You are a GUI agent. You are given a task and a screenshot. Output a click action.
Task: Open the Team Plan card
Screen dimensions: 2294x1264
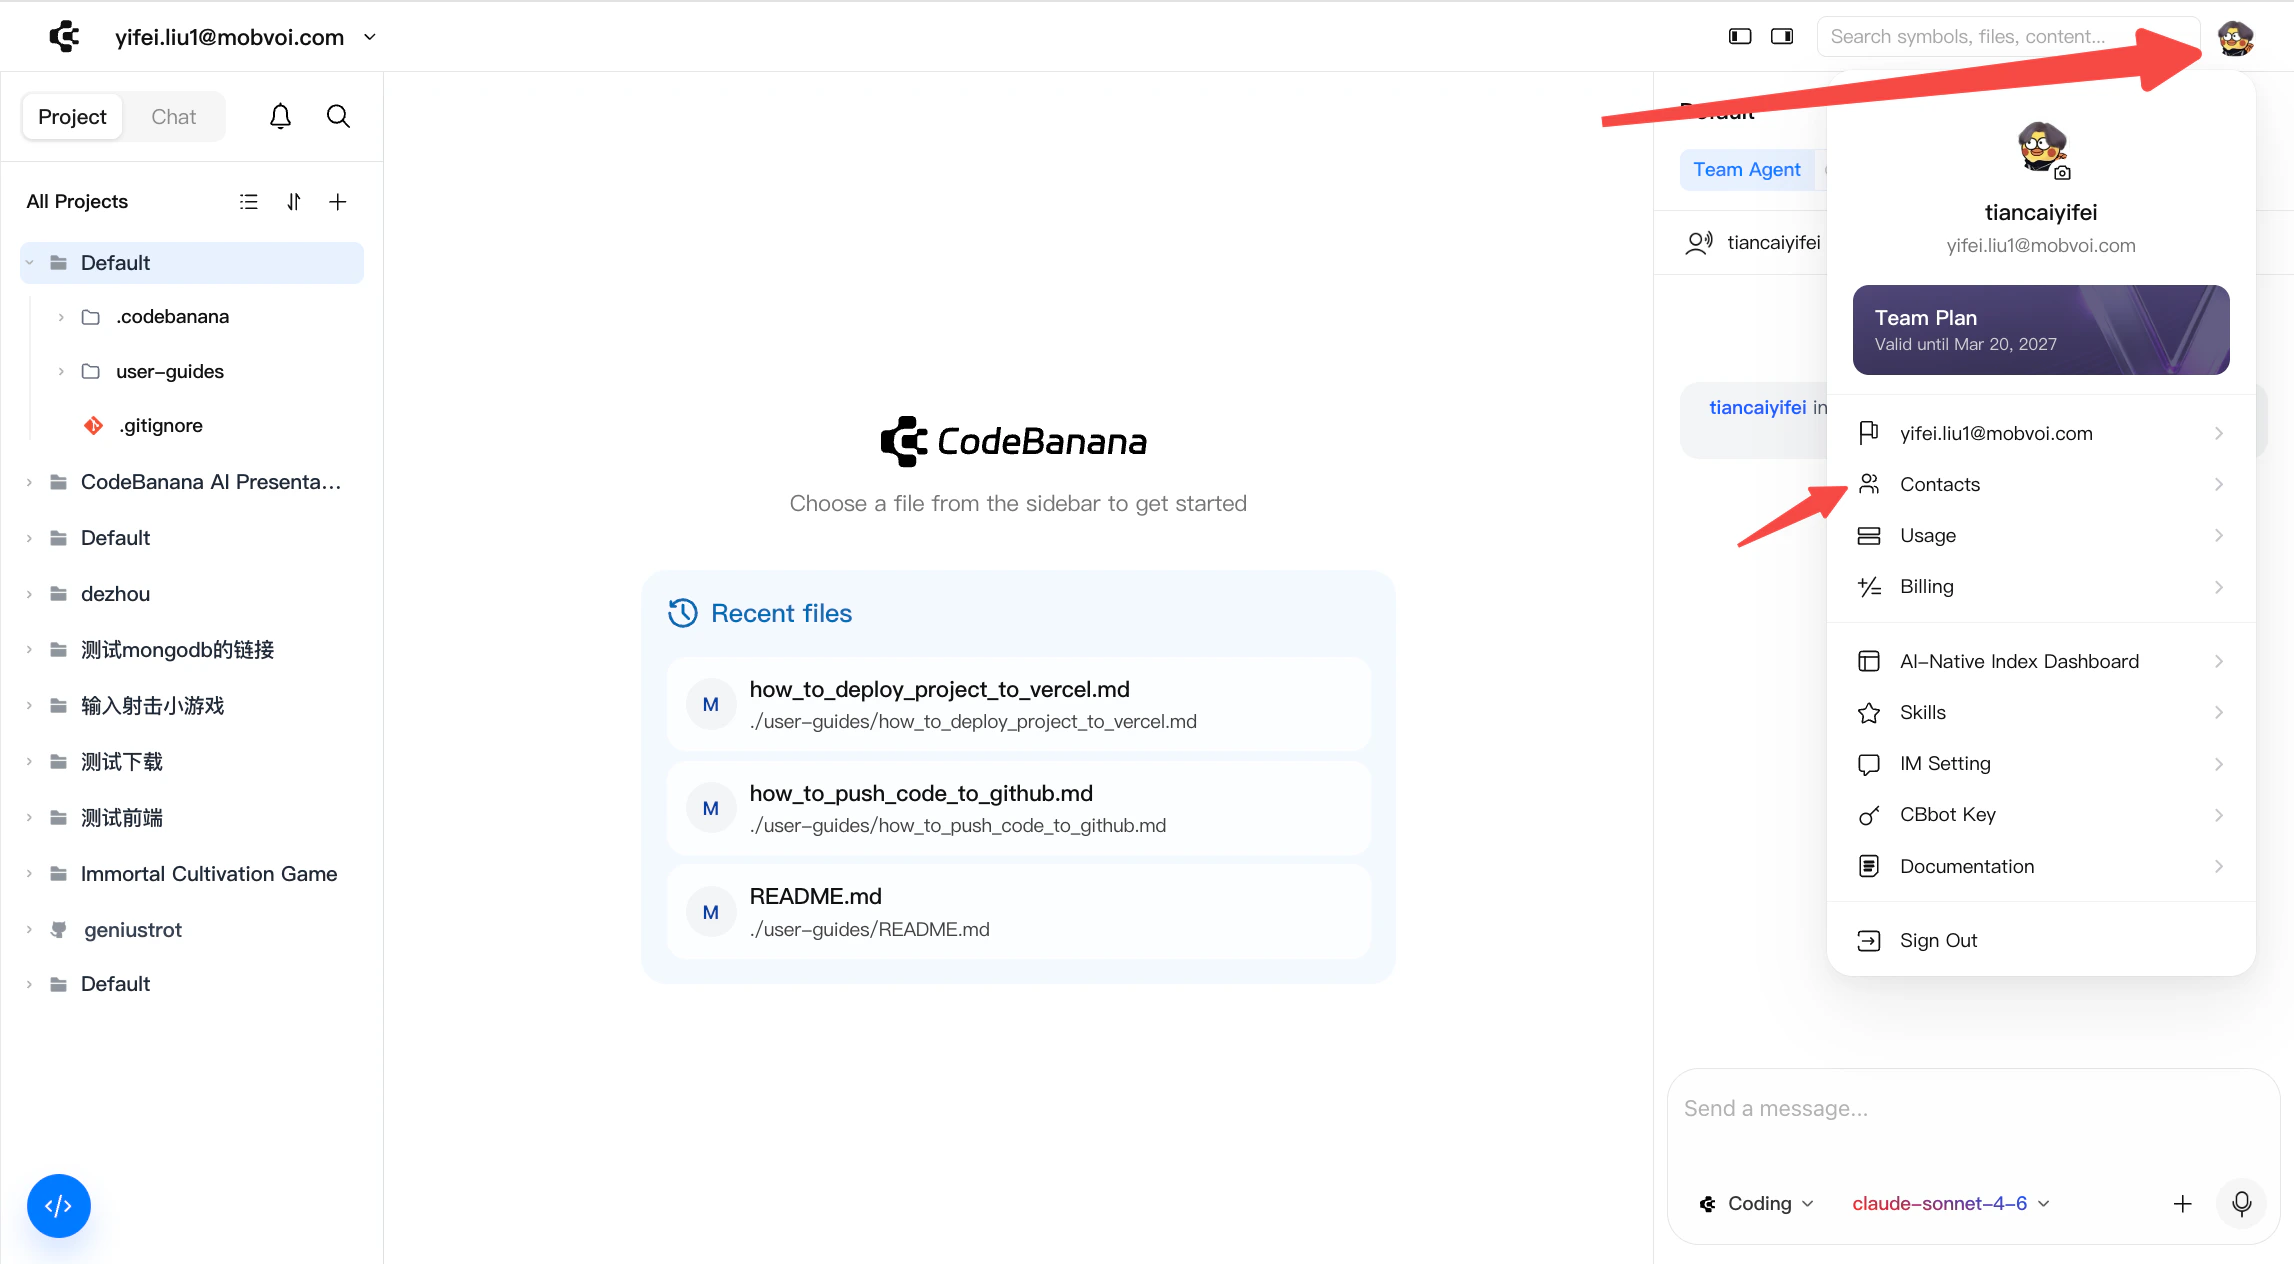pos(2041,330)
